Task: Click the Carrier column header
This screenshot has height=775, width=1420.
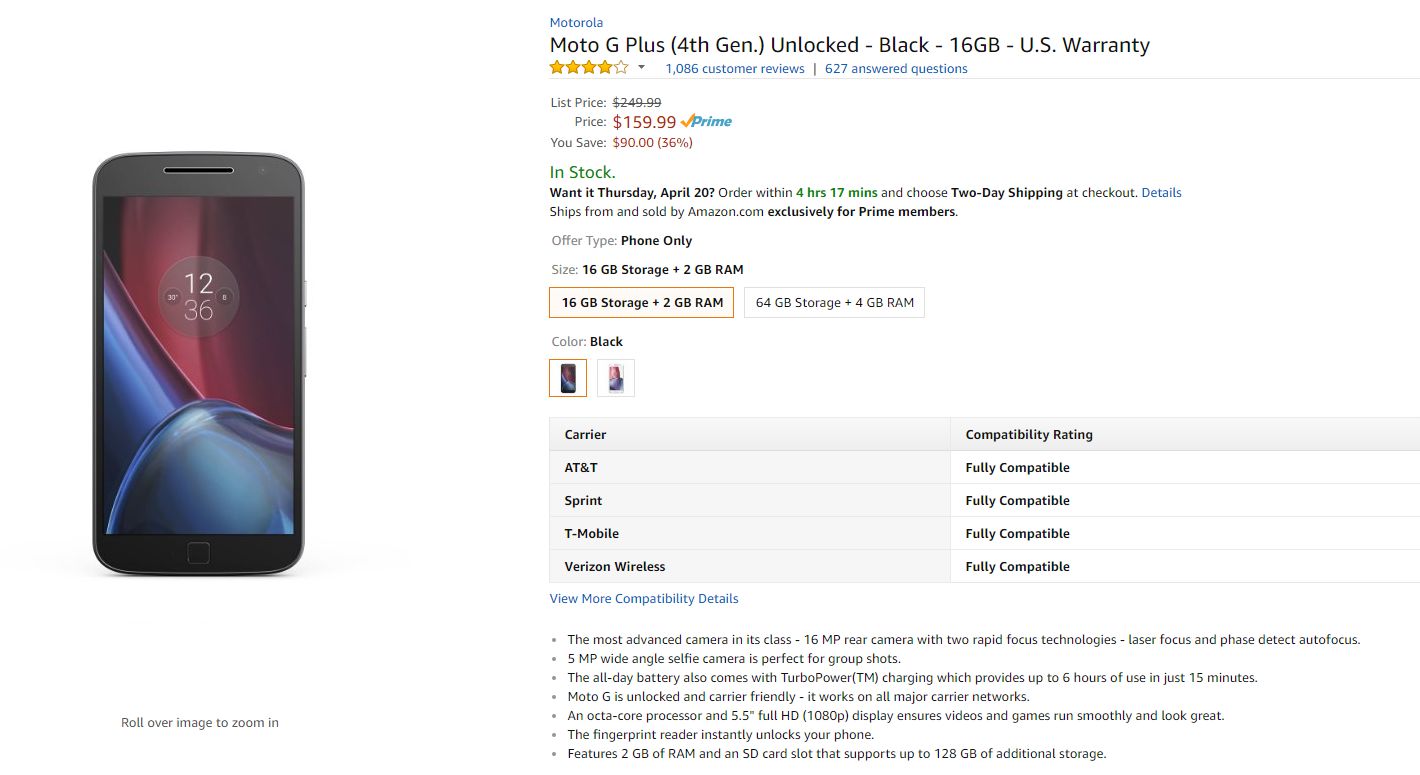Action: pyautogui.click(x=586, y=435)
